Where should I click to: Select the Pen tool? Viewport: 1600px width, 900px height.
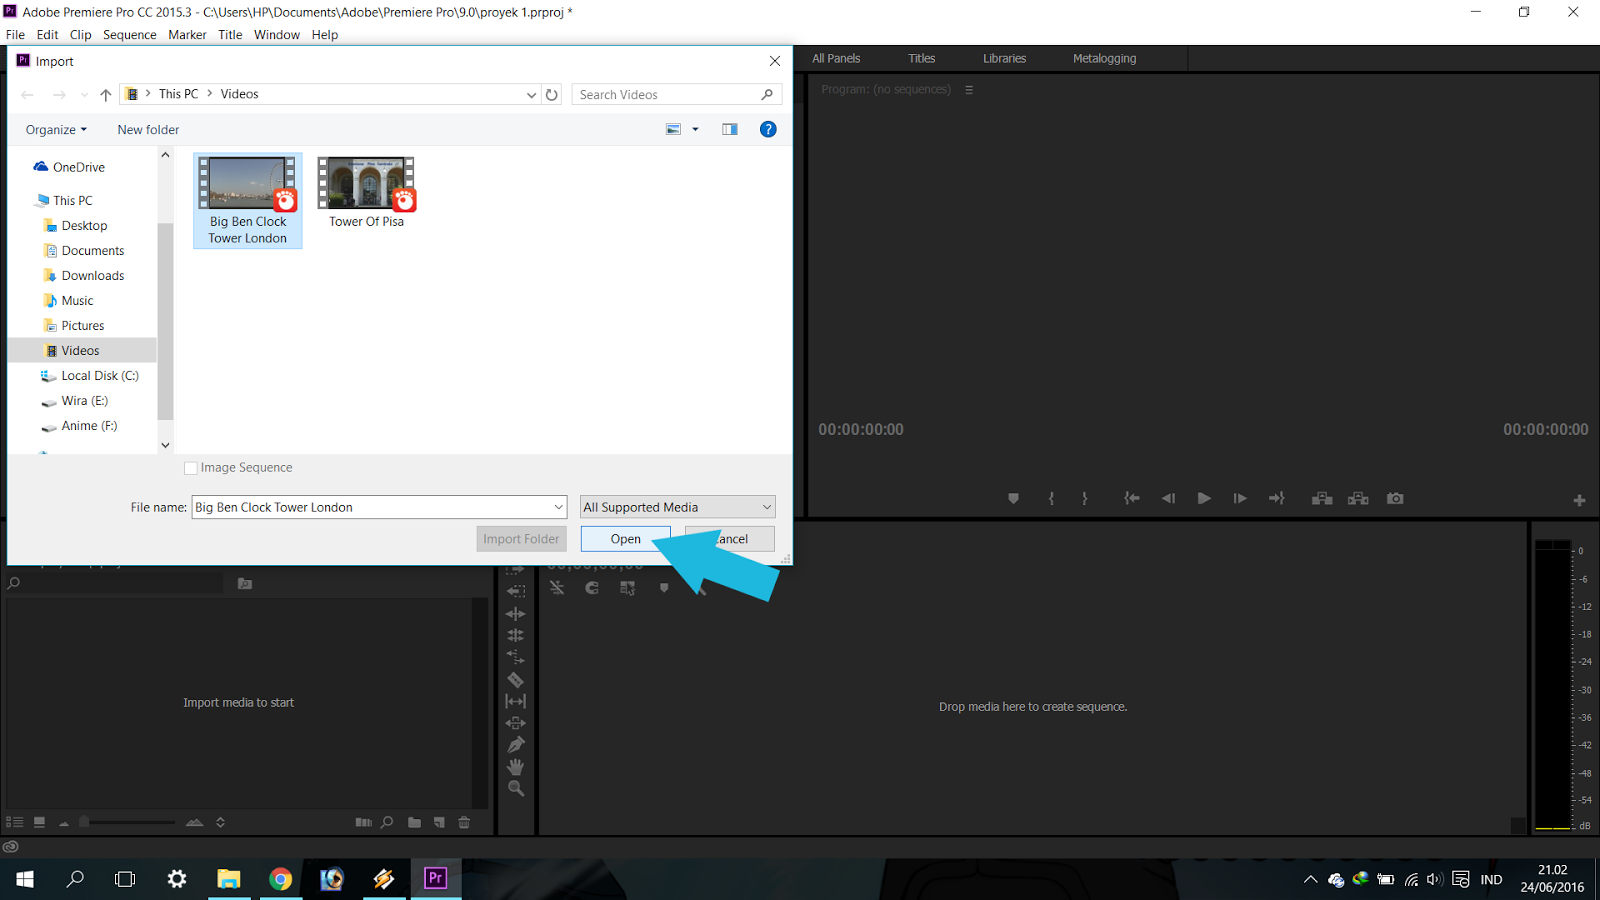[516, 745]
